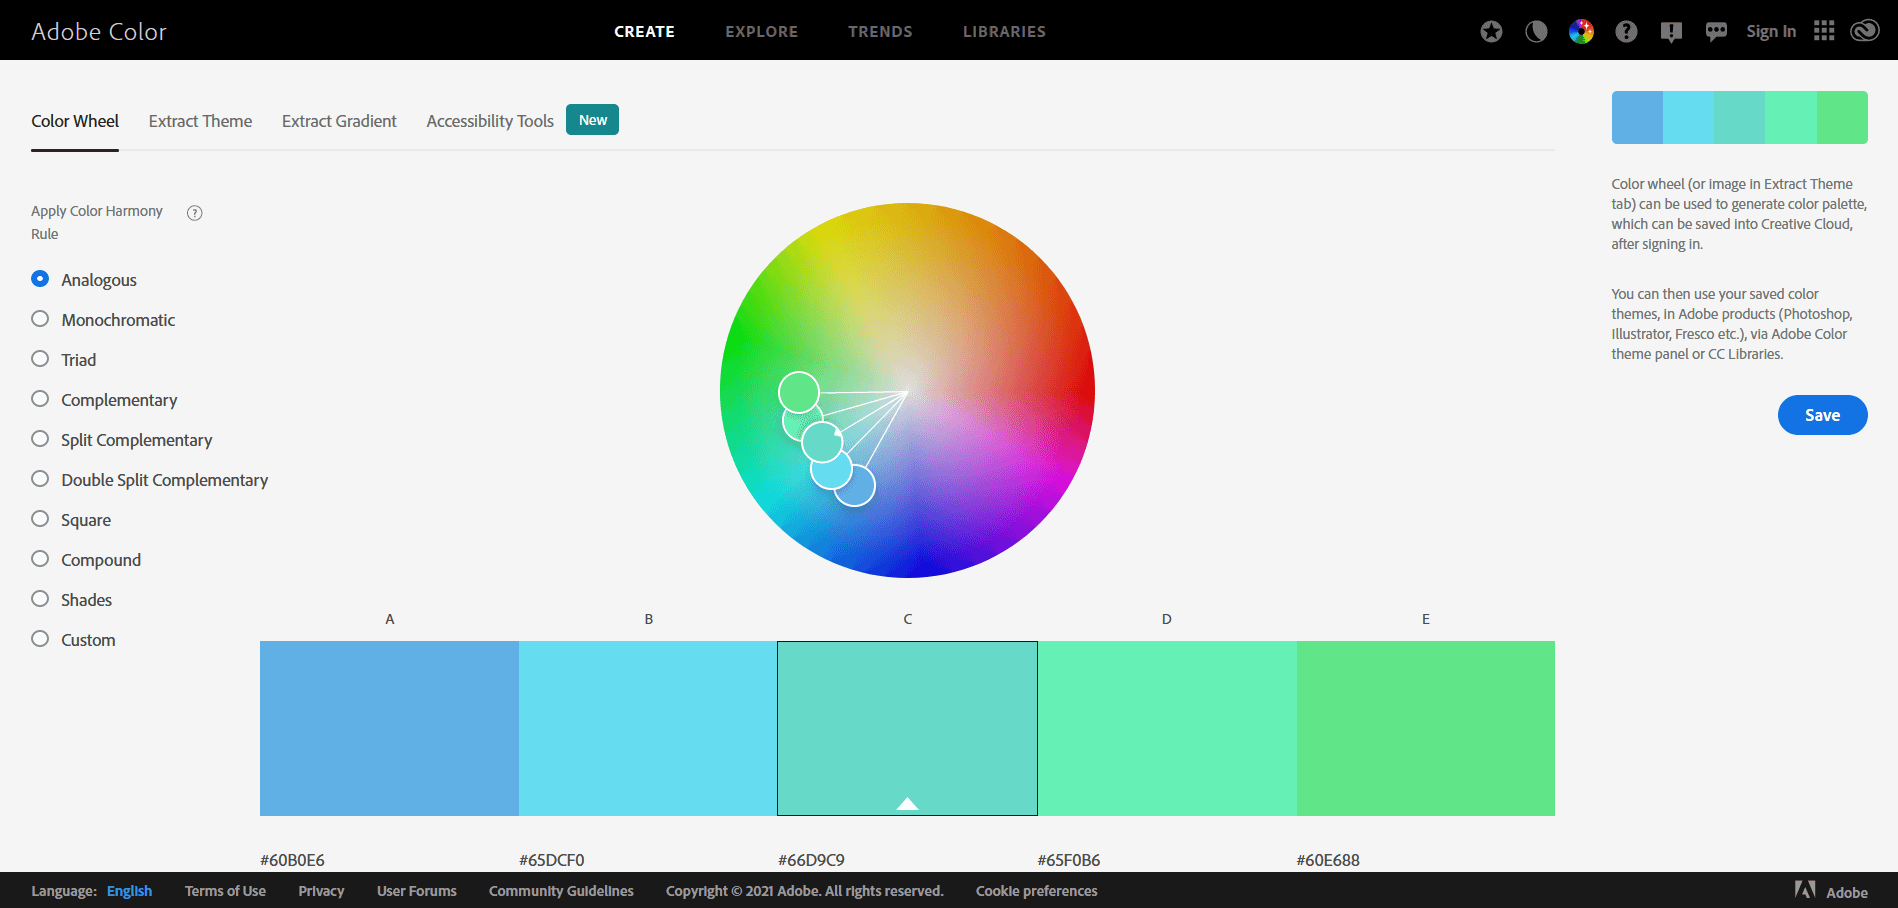Click the #60E688 hex value field
Screen dimensions: 1898x908
point(1328,860)
